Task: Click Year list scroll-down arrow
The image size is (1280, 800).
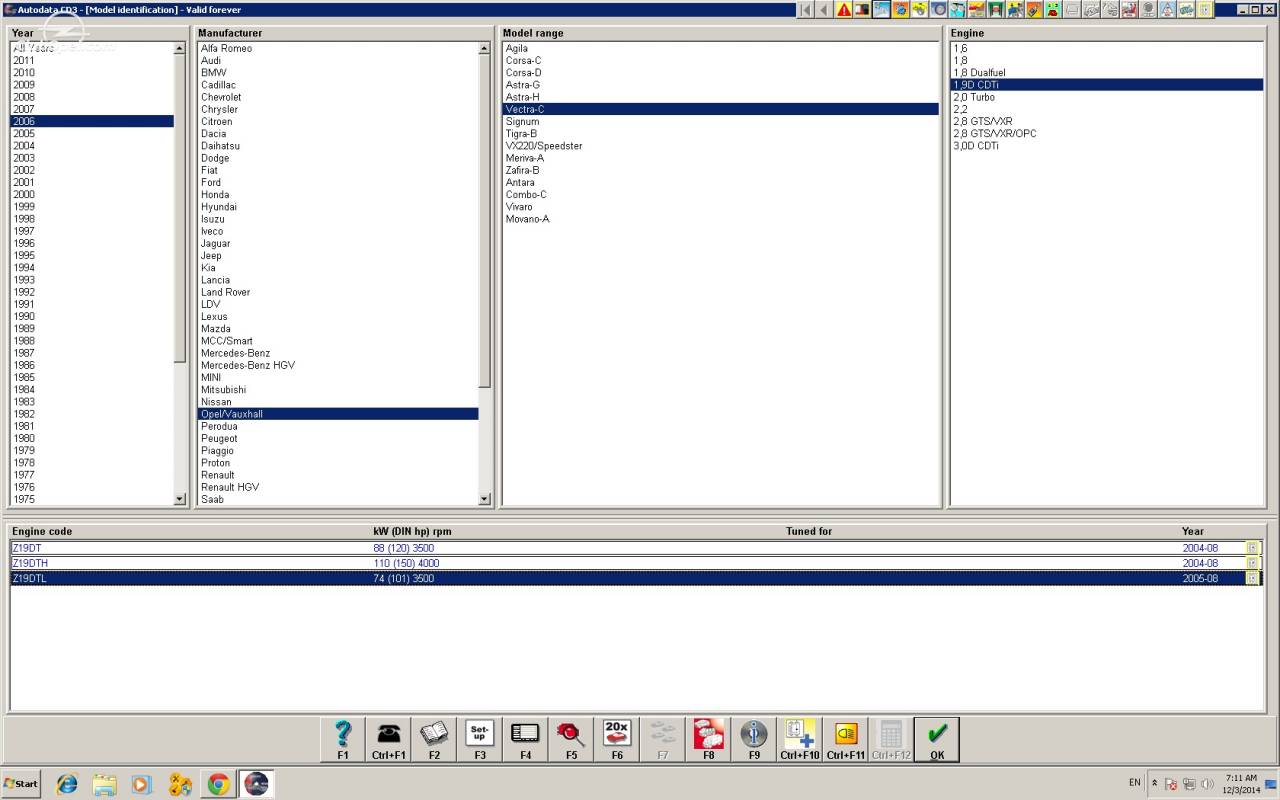Action: 180,499
